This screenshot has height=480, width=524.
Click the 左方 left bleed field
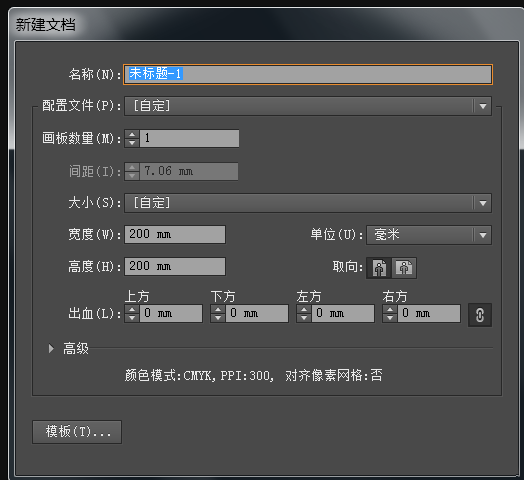[343, 314]
